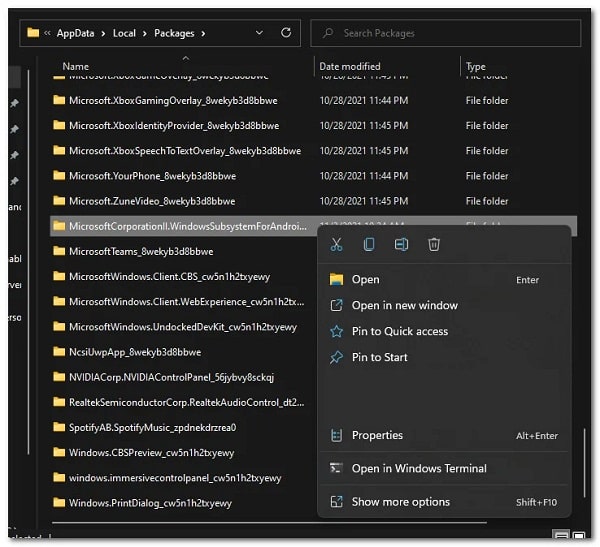Image resolution: width=600 pixels, height=547 pixels.
Task: Click AppData in the breadcrumb path
Action: pos(76,33)
